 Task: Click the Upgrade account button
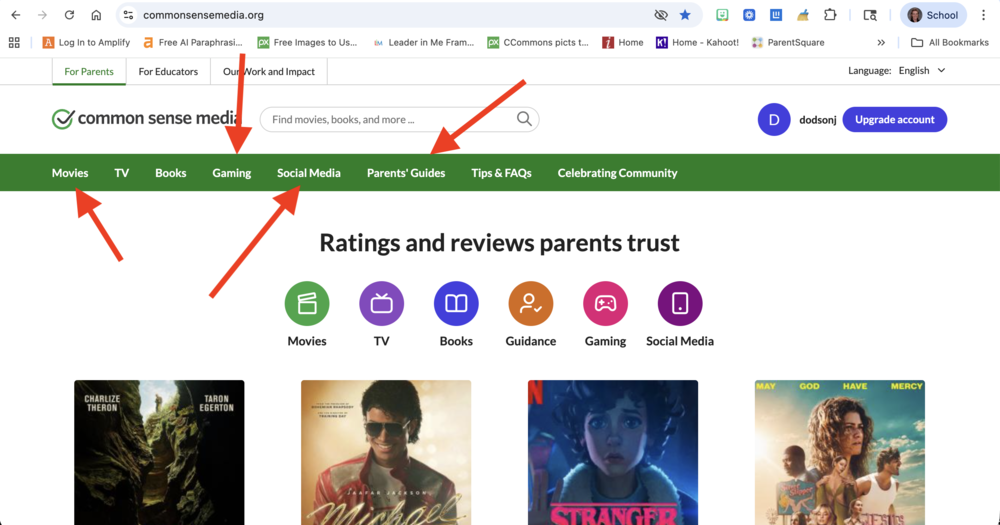(894, 119)
